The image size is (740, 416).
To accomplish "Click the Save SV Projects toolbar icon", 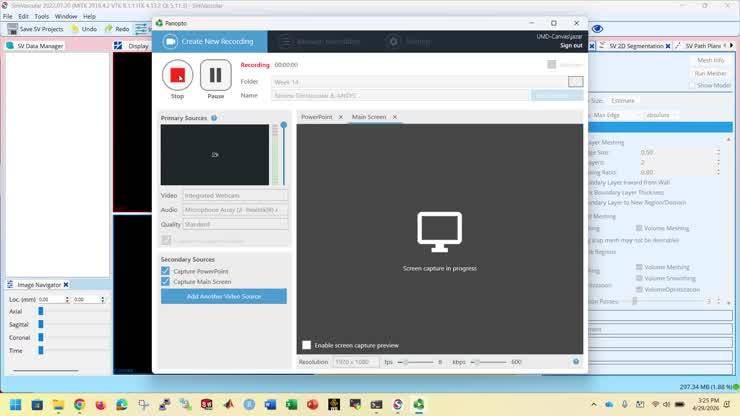I will click(x=13, y=29).
